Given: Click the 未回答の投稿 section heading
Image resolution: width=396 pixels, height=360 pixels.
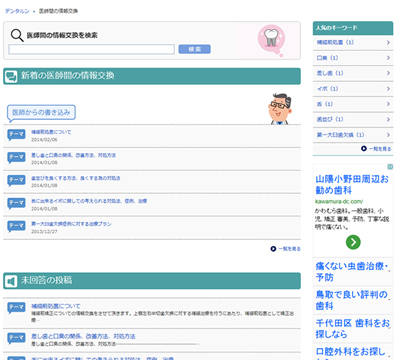Looking at the screenshot, I should pos(152,281).
